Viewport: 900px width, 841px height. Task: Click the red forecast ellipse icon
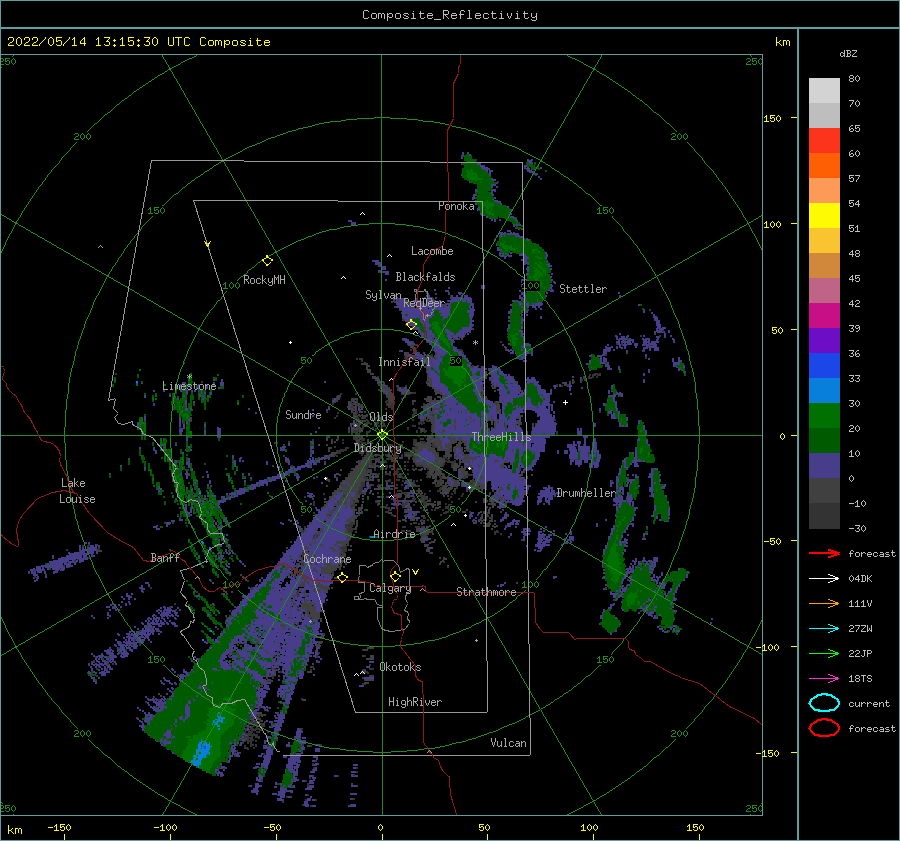click(824, 728)
